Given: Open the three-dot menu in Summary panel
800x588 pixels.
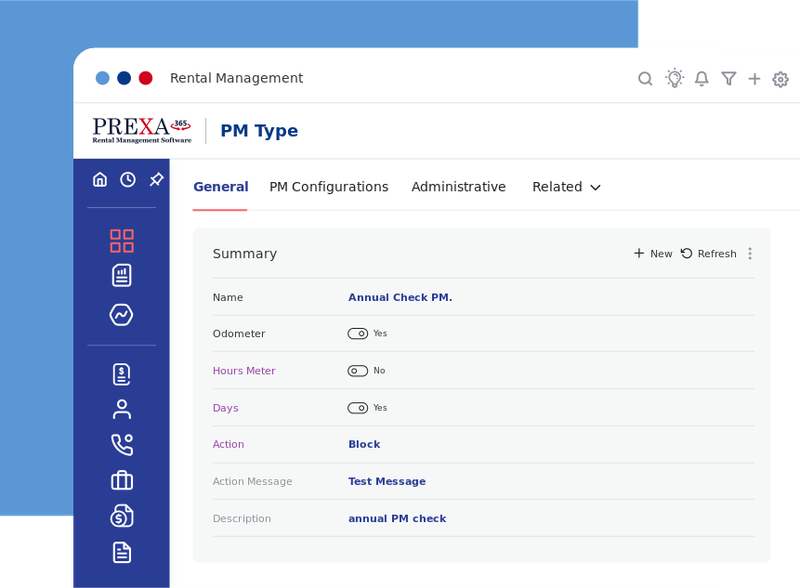Looking at the screenshot, I should pyautogui.click(x=750, y=253).
